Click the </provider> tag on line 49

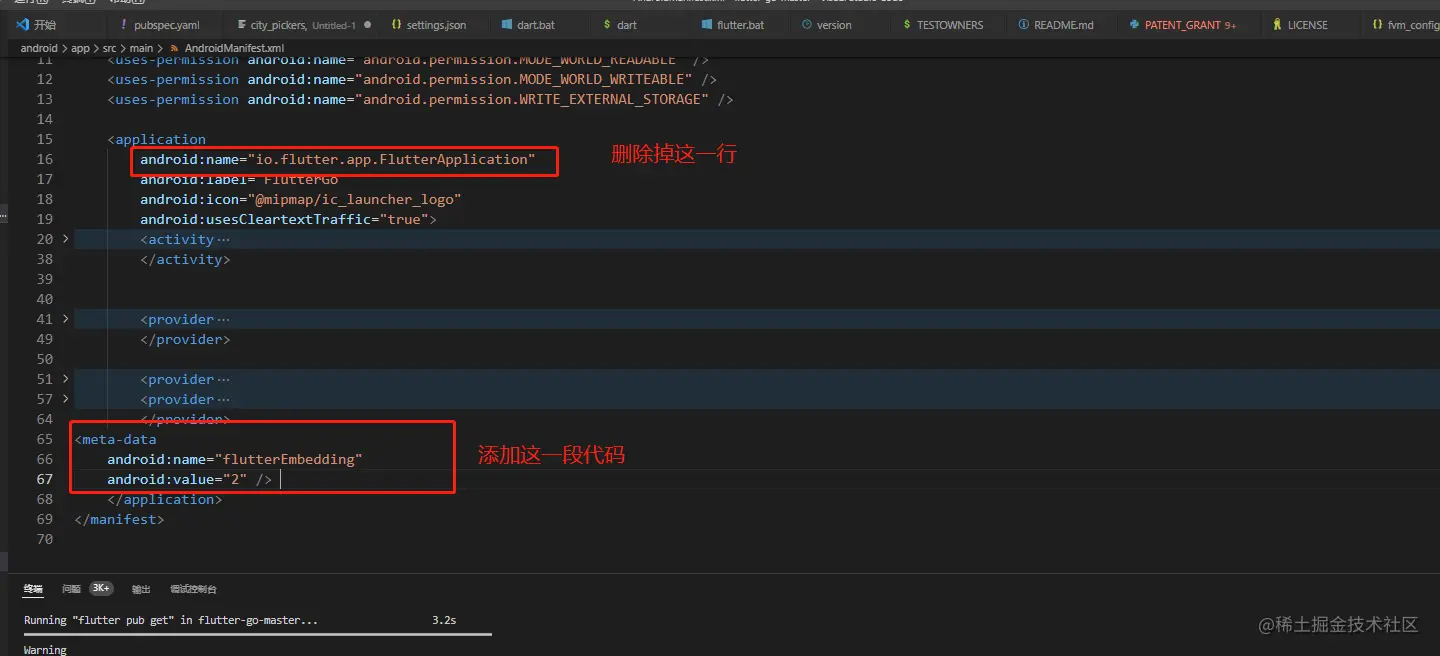click(x=185, y=339)
